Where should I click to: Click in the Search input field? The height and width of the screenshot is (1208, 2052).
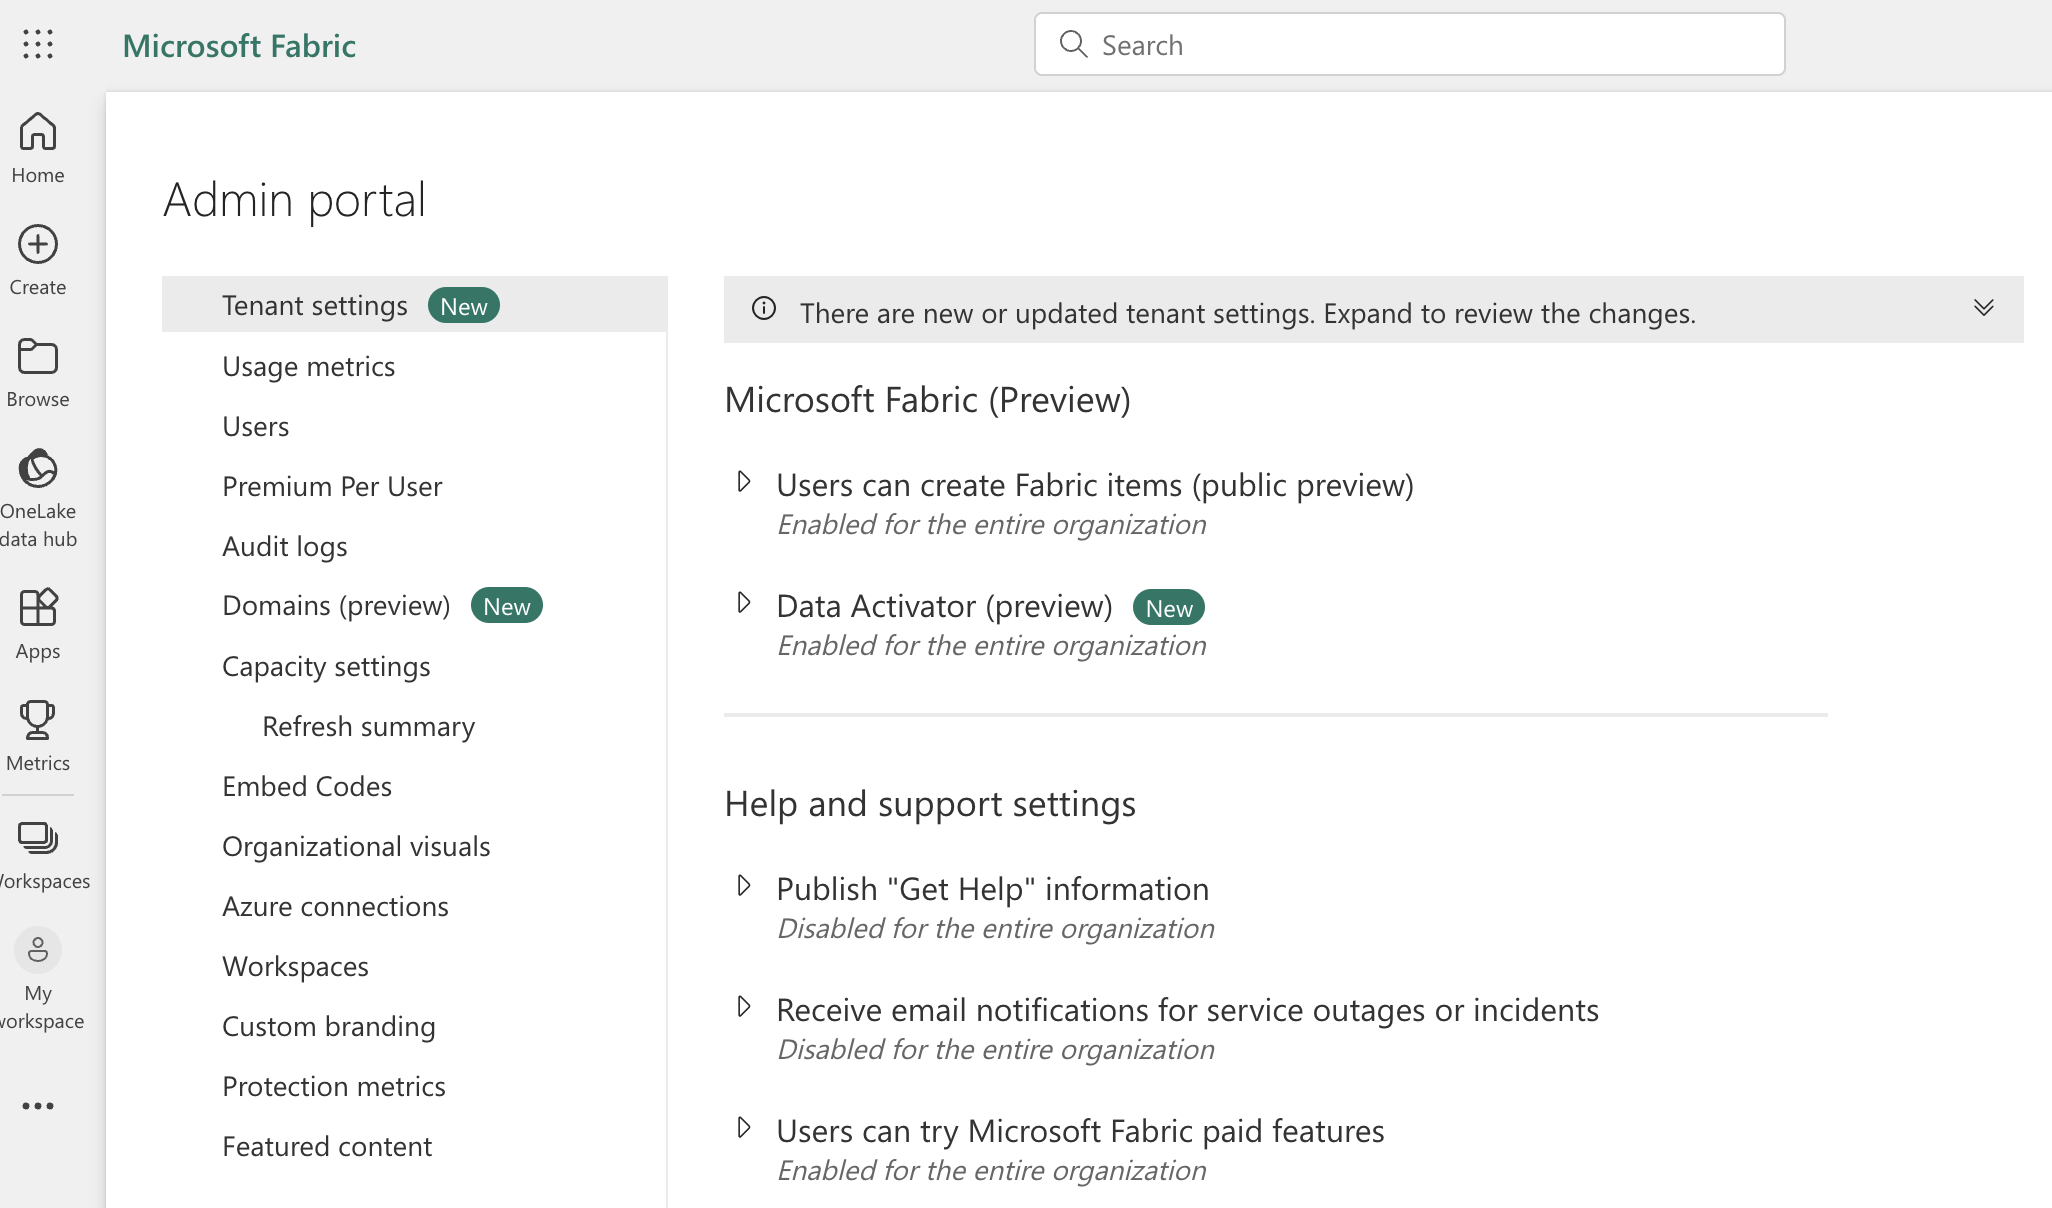[x=1410, y=44]
